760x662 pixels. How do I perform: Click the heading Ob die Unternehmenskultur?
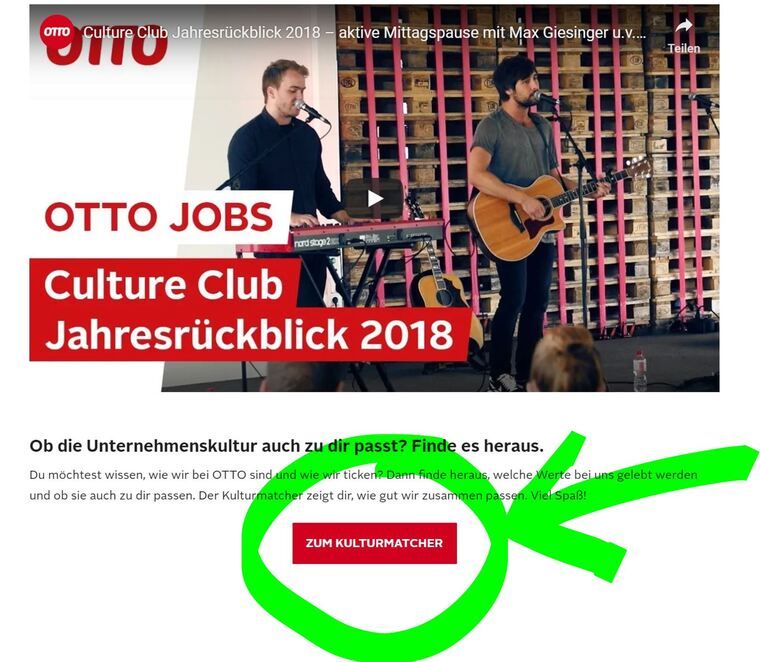[286, 446]
